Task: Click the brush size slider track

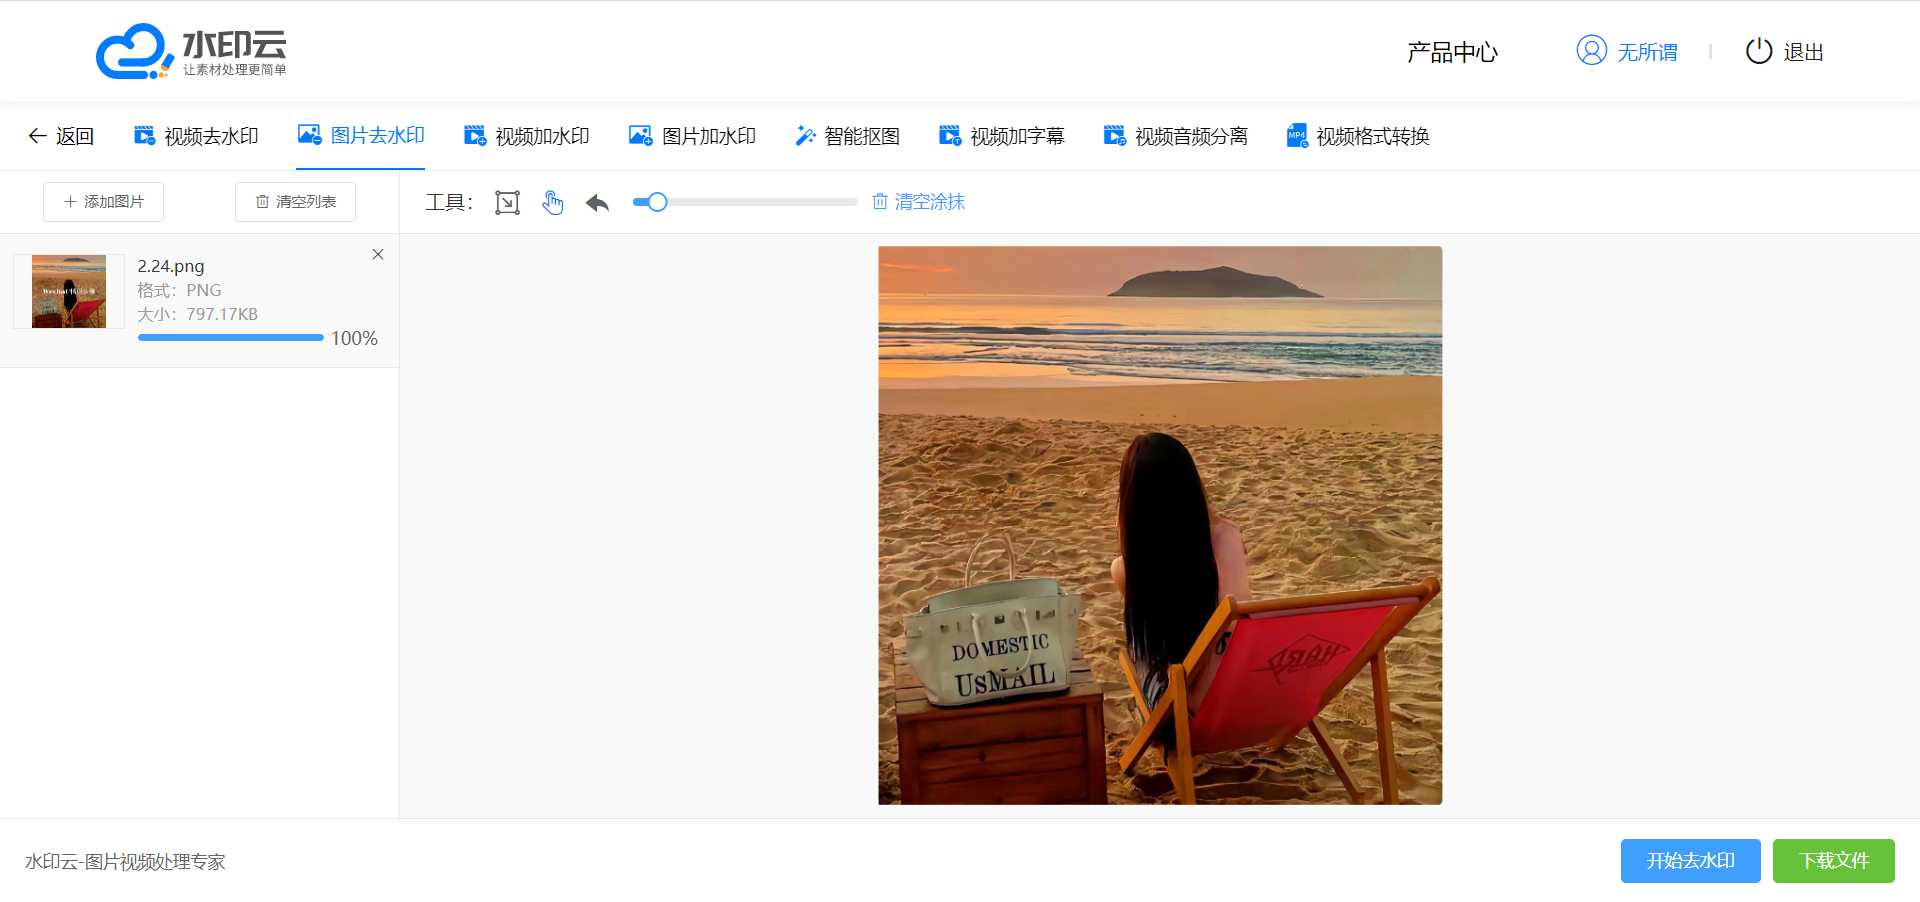Action: pos(745,202)
